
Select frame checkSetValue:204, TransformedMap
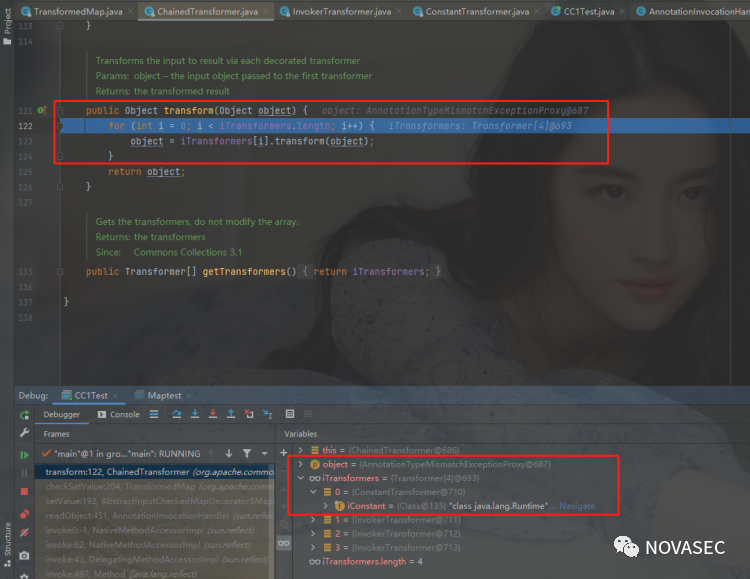pos(154,487)
